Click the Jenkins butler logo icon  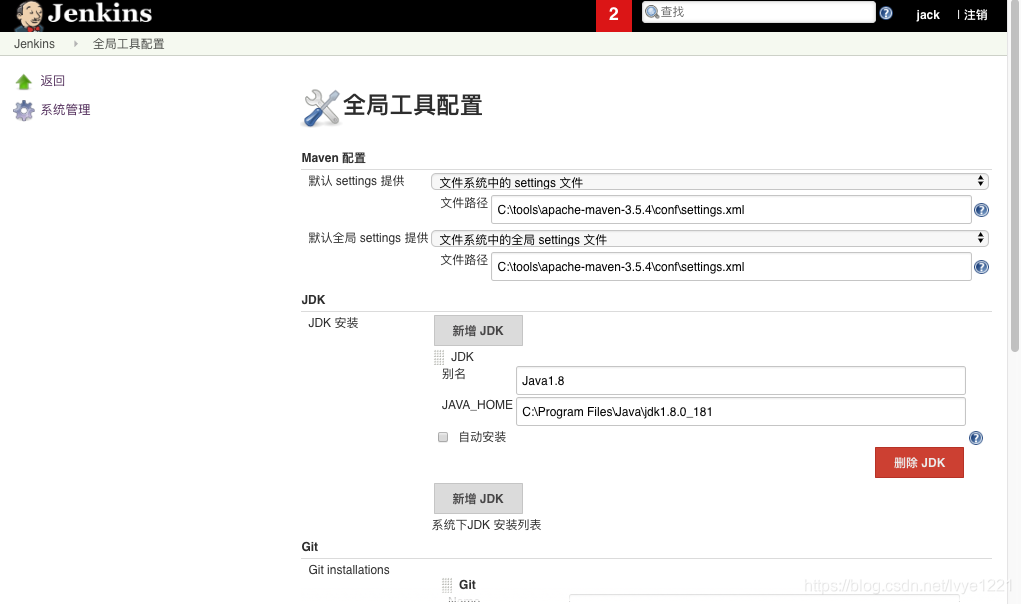click(x=29, y=16)
